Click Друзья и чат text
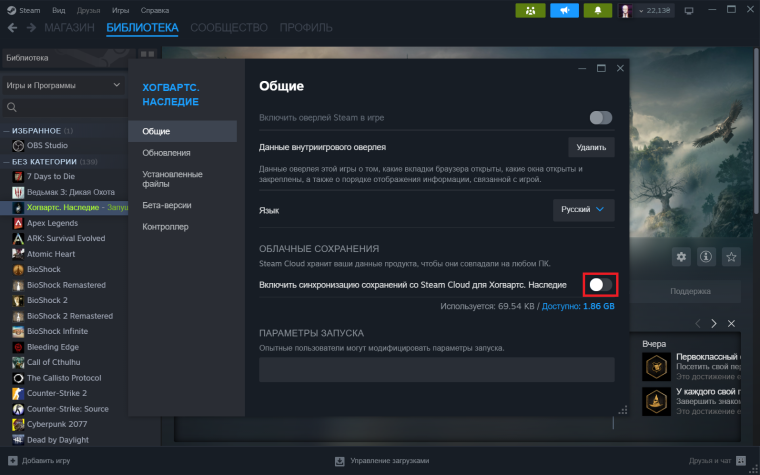The width and height of the screenshot is (760, 475). [x=710, y=461]
